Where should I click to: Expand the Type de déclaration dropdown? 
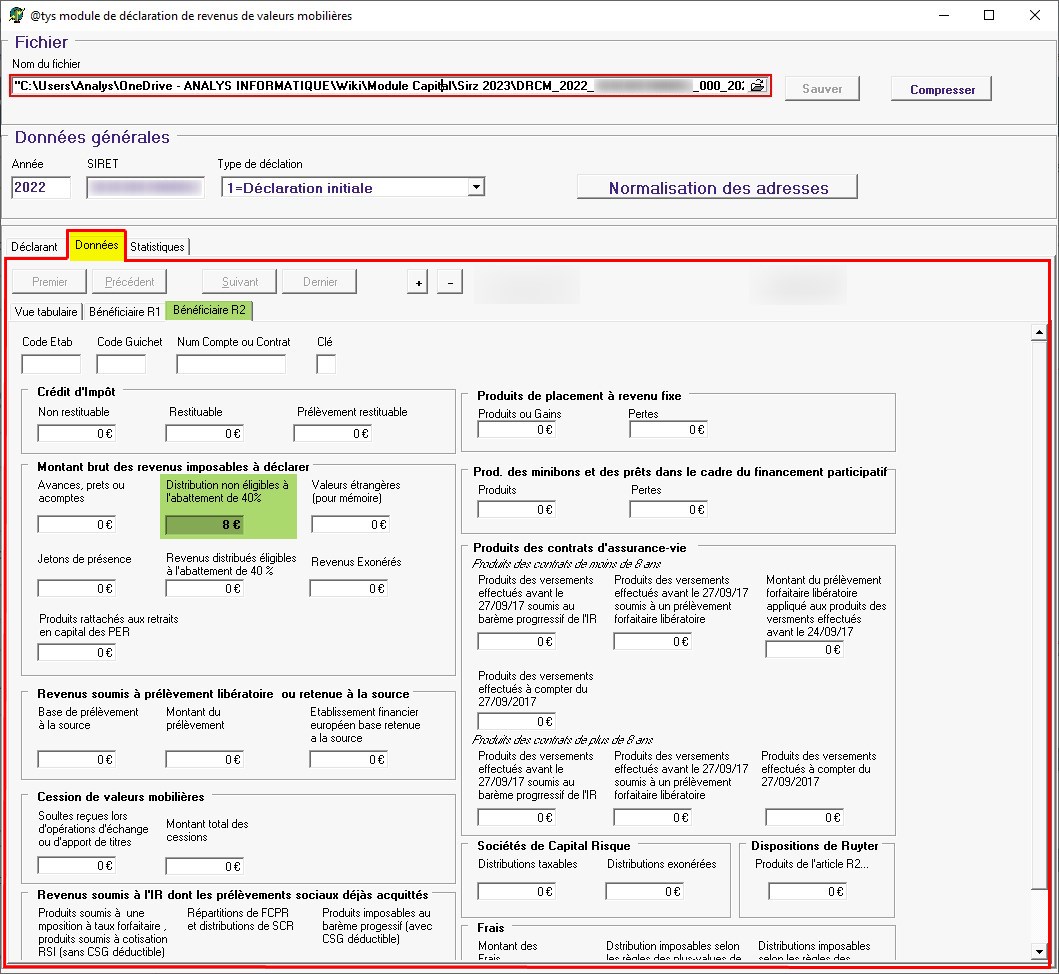pyautogui.click(x=477, y=187)
